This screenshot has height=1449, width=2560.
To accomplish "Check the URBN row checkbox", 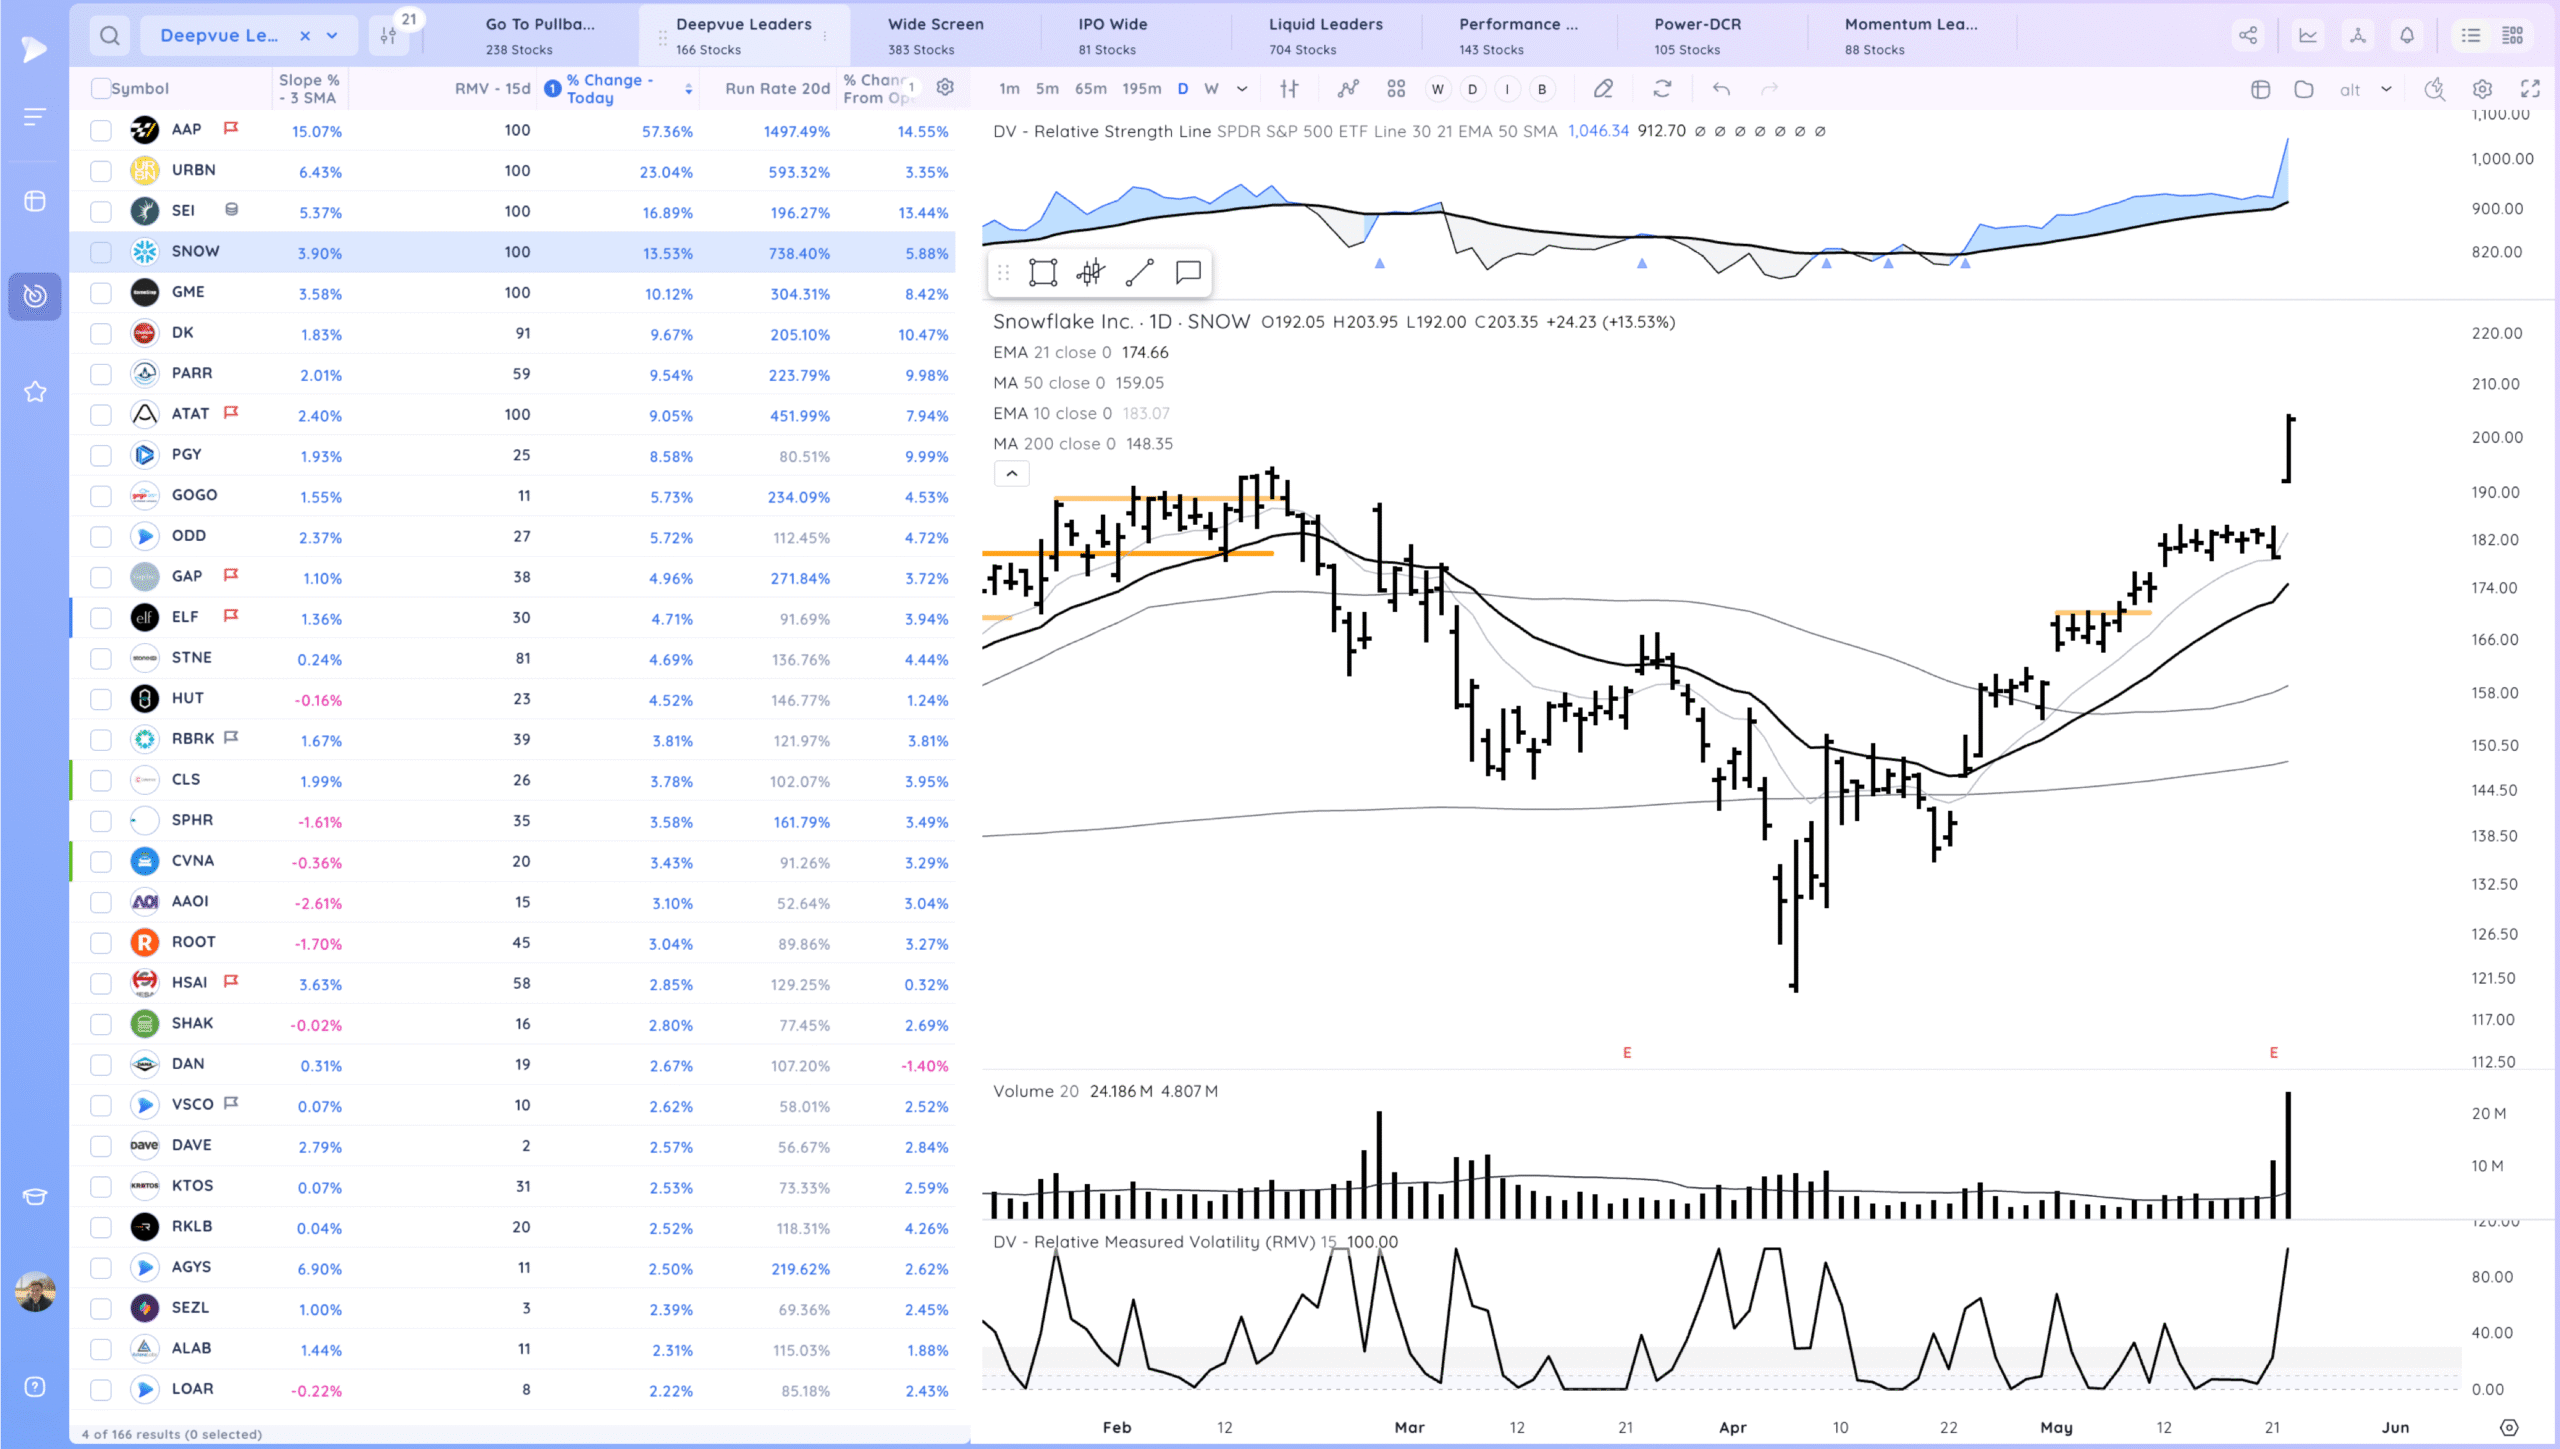I will 100,171.
